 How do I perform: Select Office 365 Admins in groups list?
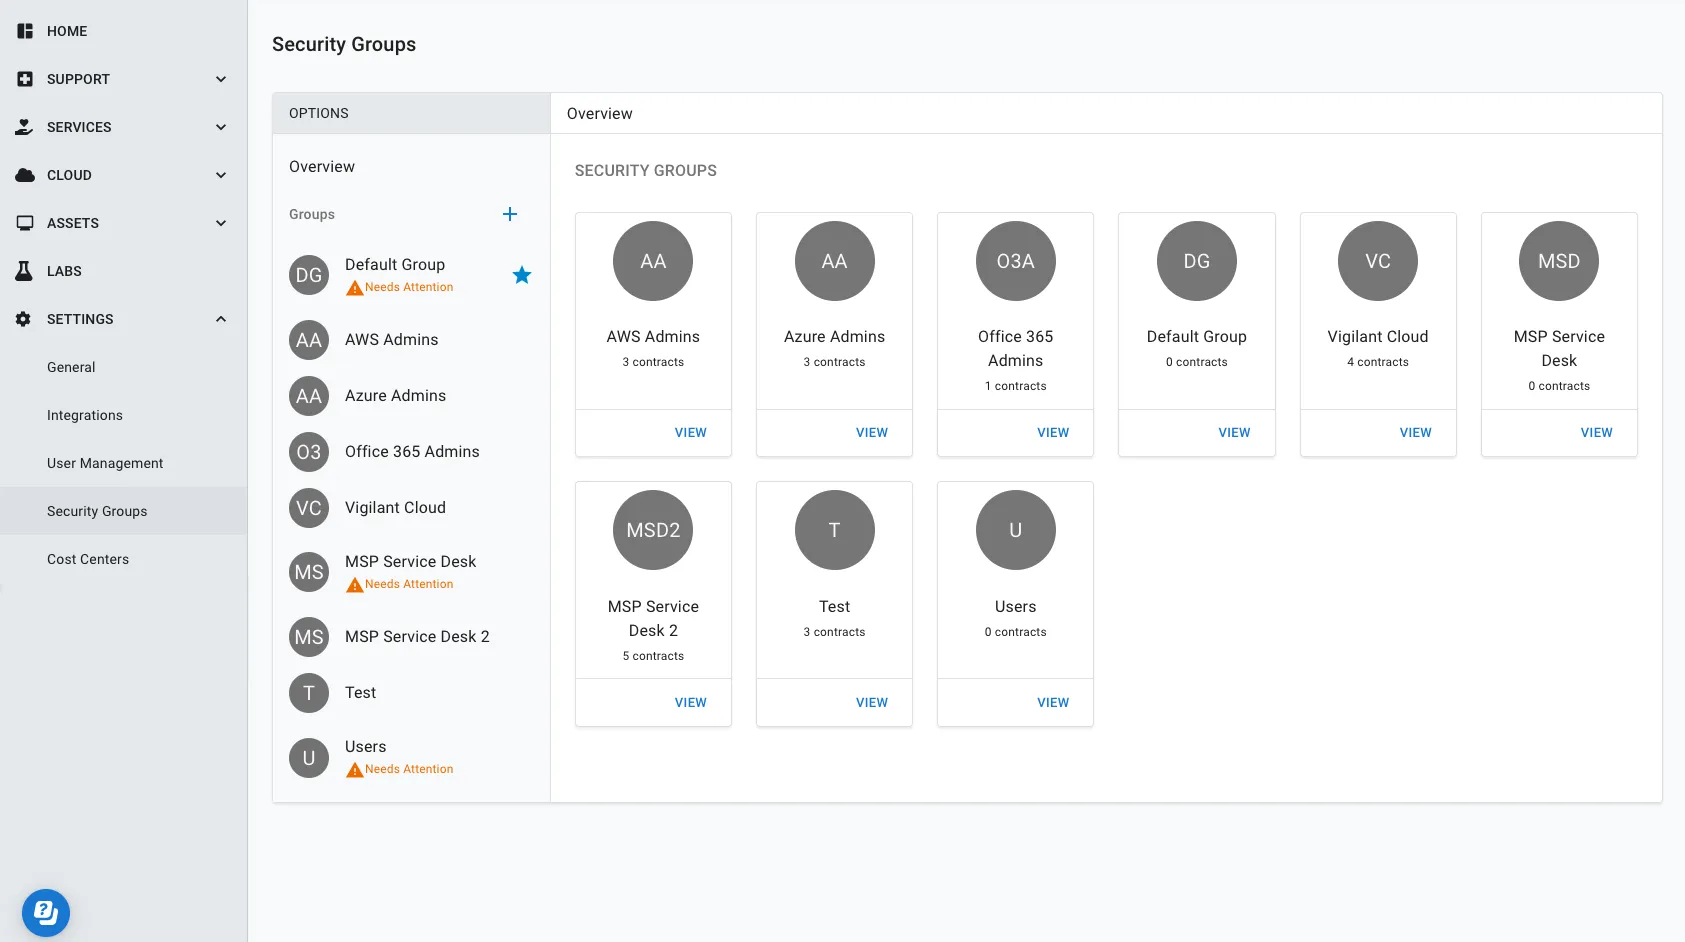(x=411, y=452)
